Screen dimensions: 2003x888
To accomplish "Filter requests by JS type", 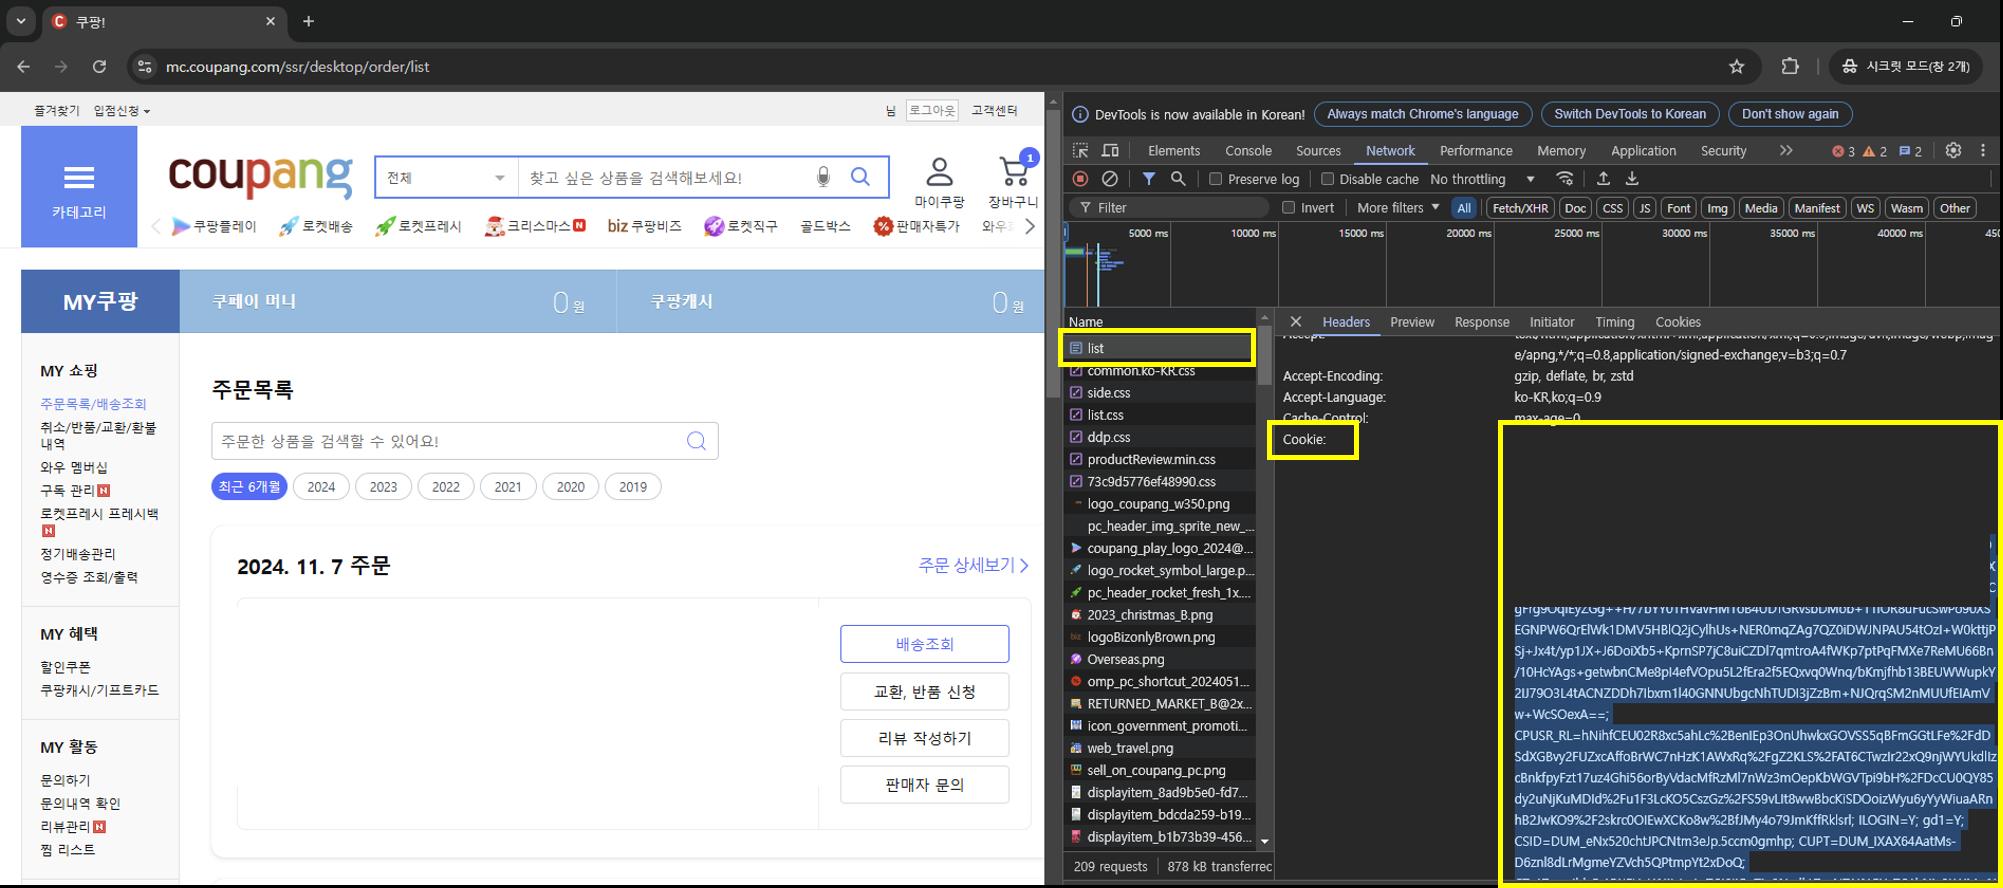I will (1644, 208).
